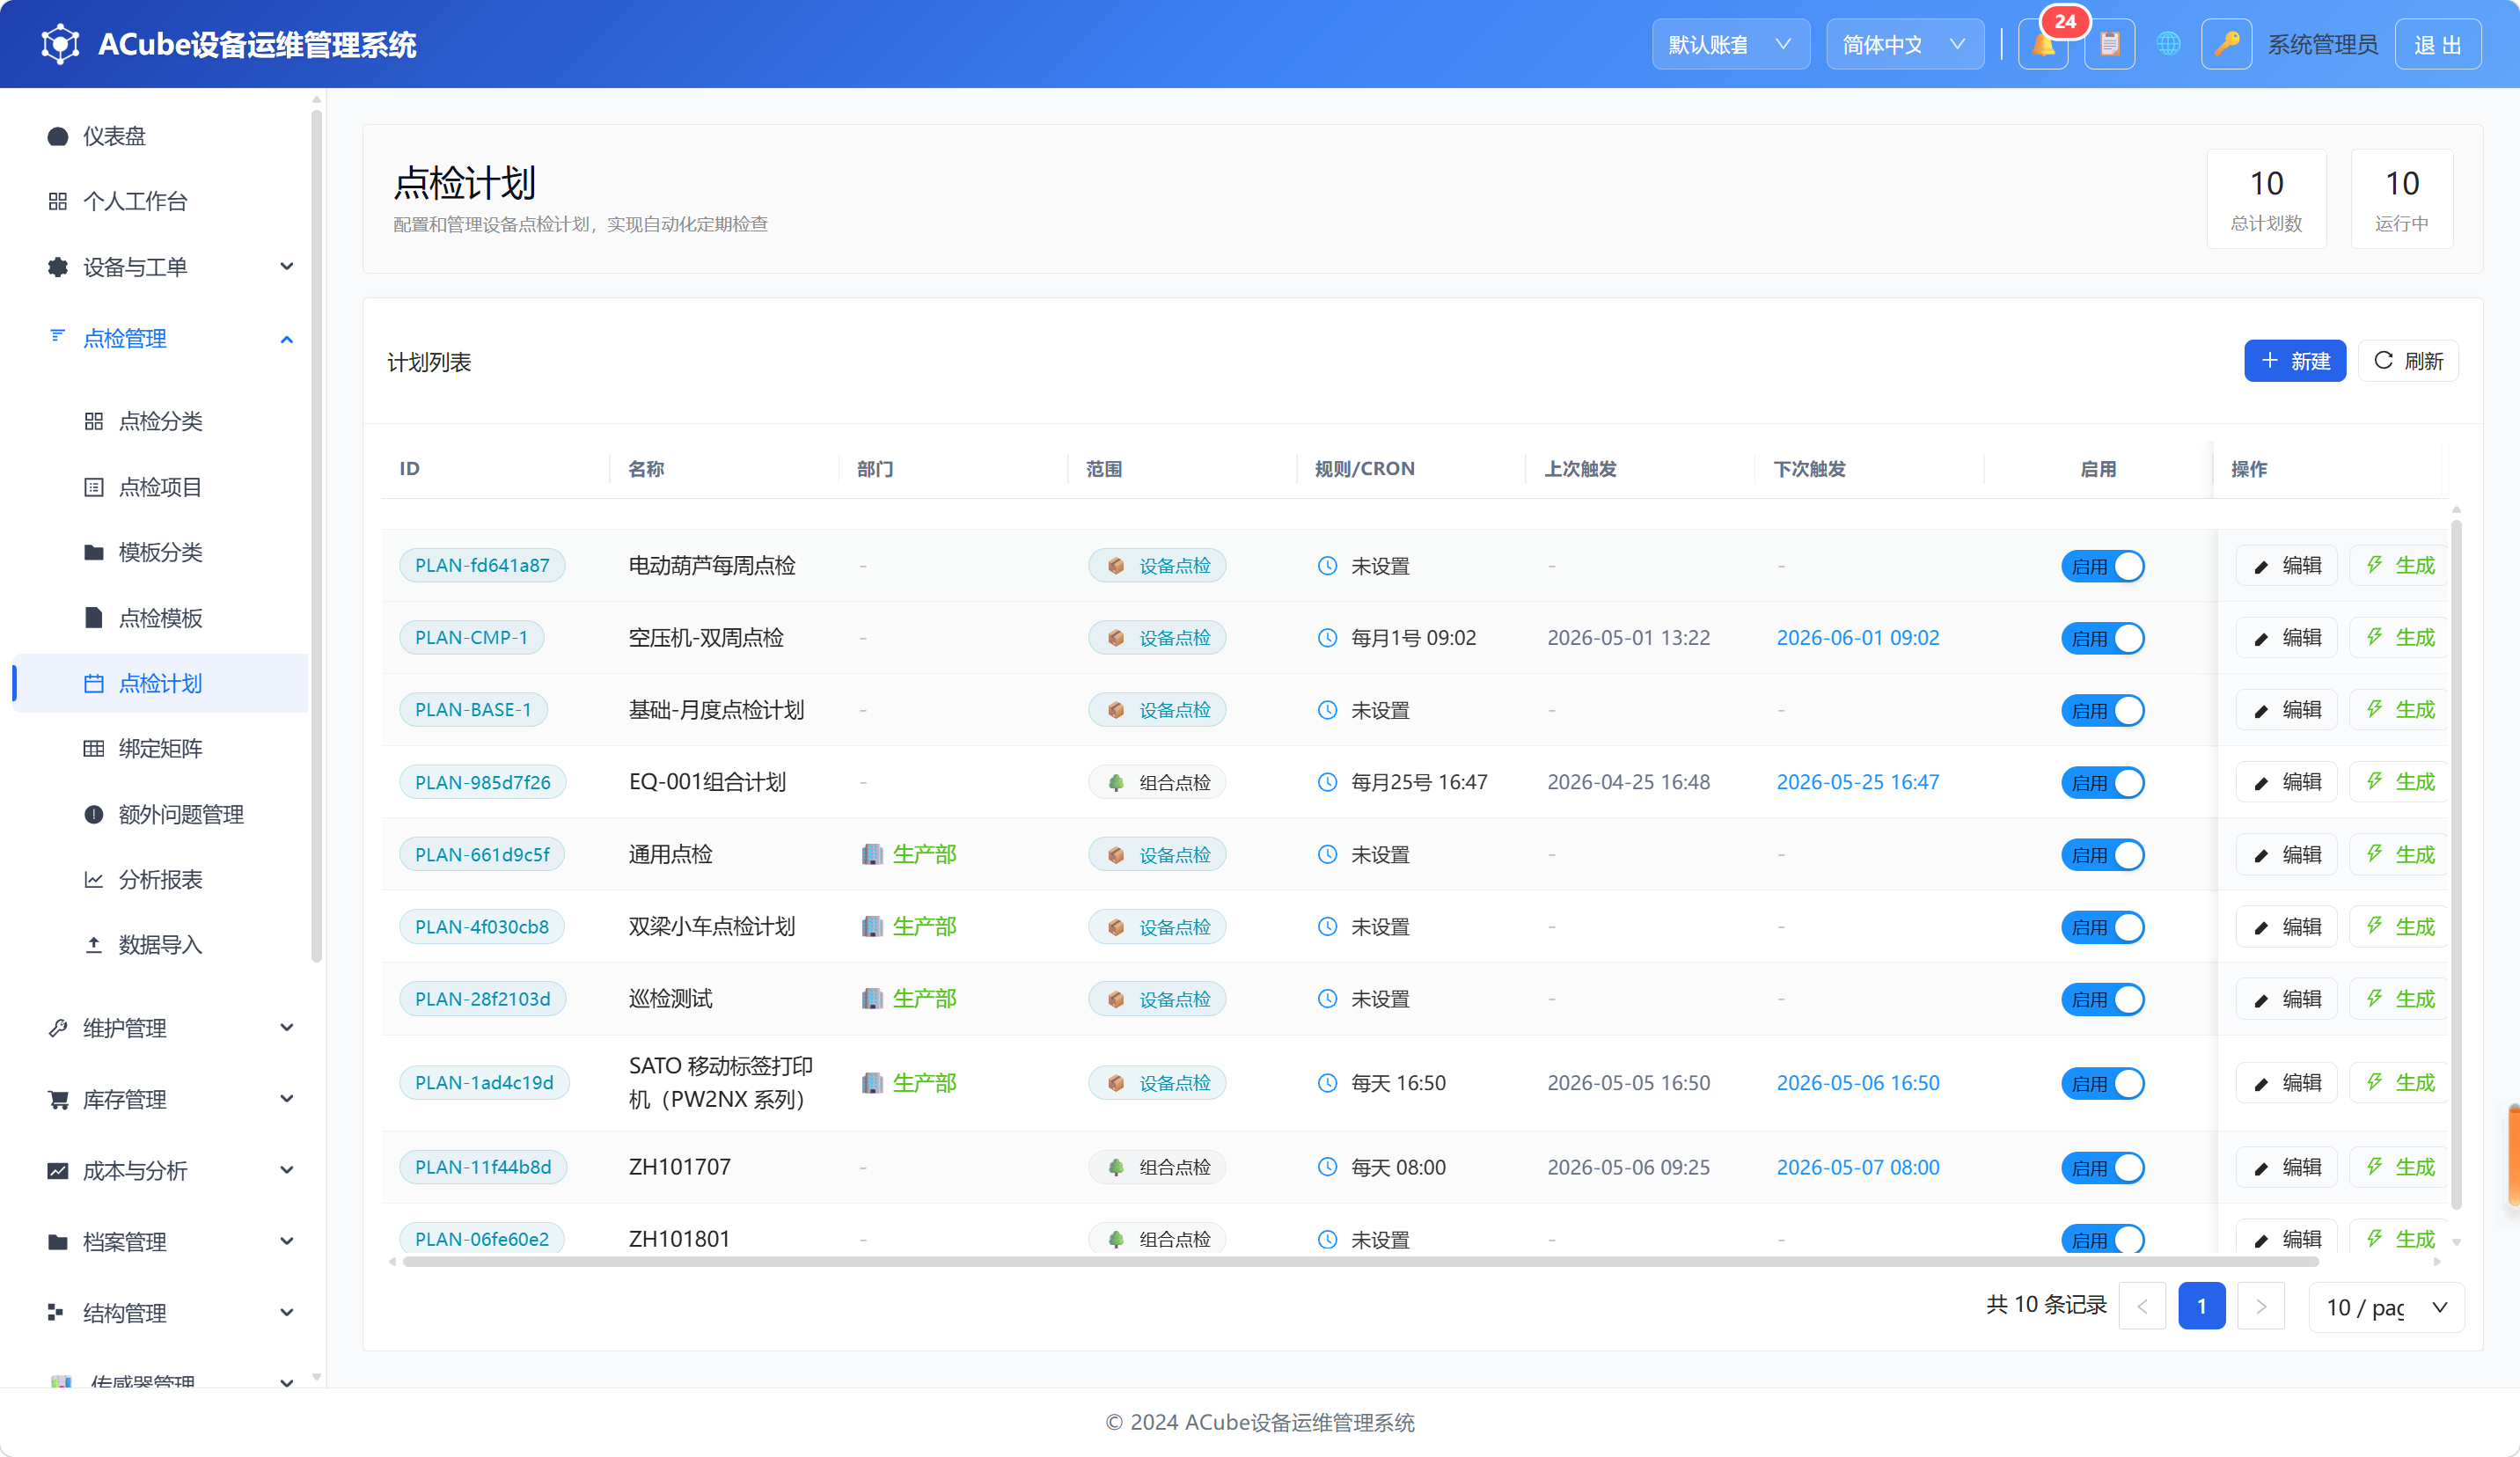
Task: Click 编辑 for SATO 移动标签打印机 plan
Action: click(x=2287, y=1083)
